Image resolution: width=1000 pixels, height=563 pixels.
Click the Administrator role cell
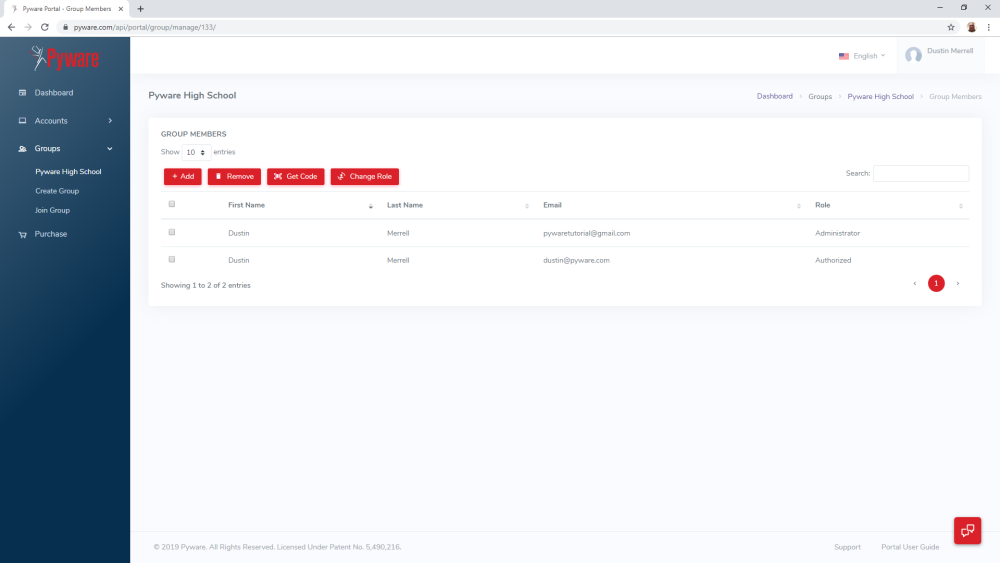(837, 233)
